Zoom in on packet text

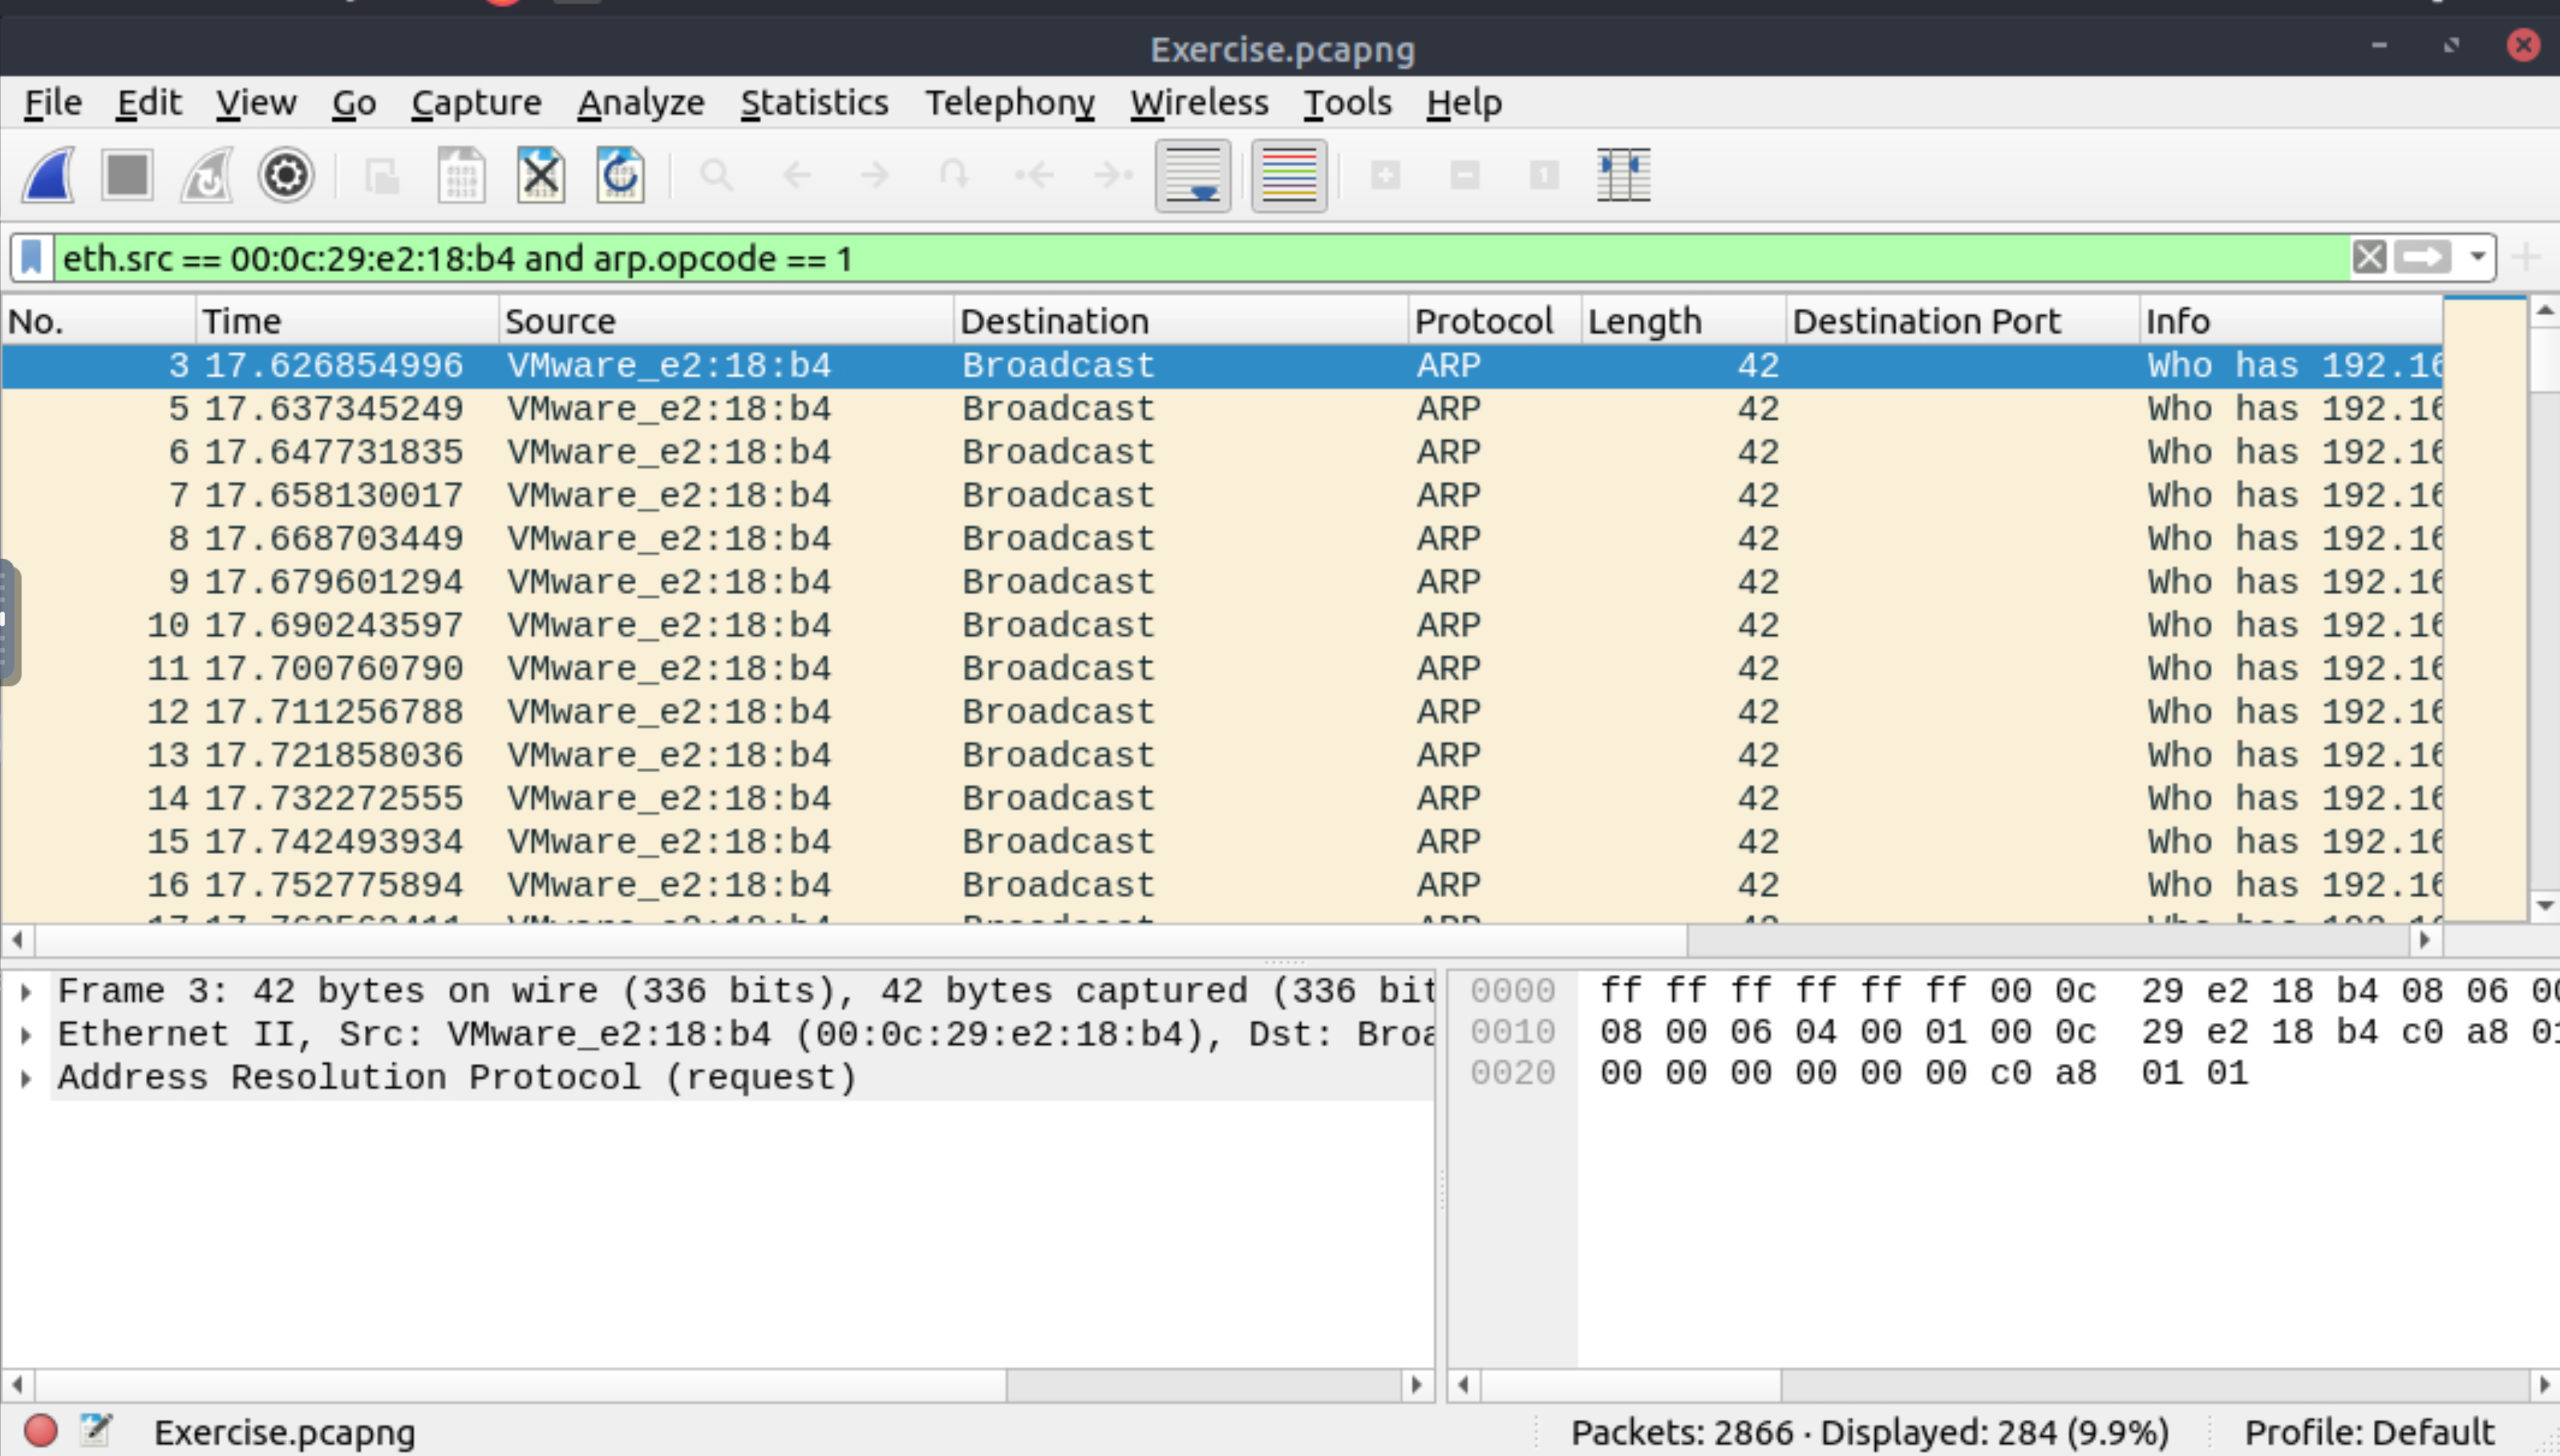(x=1385, y=176)
